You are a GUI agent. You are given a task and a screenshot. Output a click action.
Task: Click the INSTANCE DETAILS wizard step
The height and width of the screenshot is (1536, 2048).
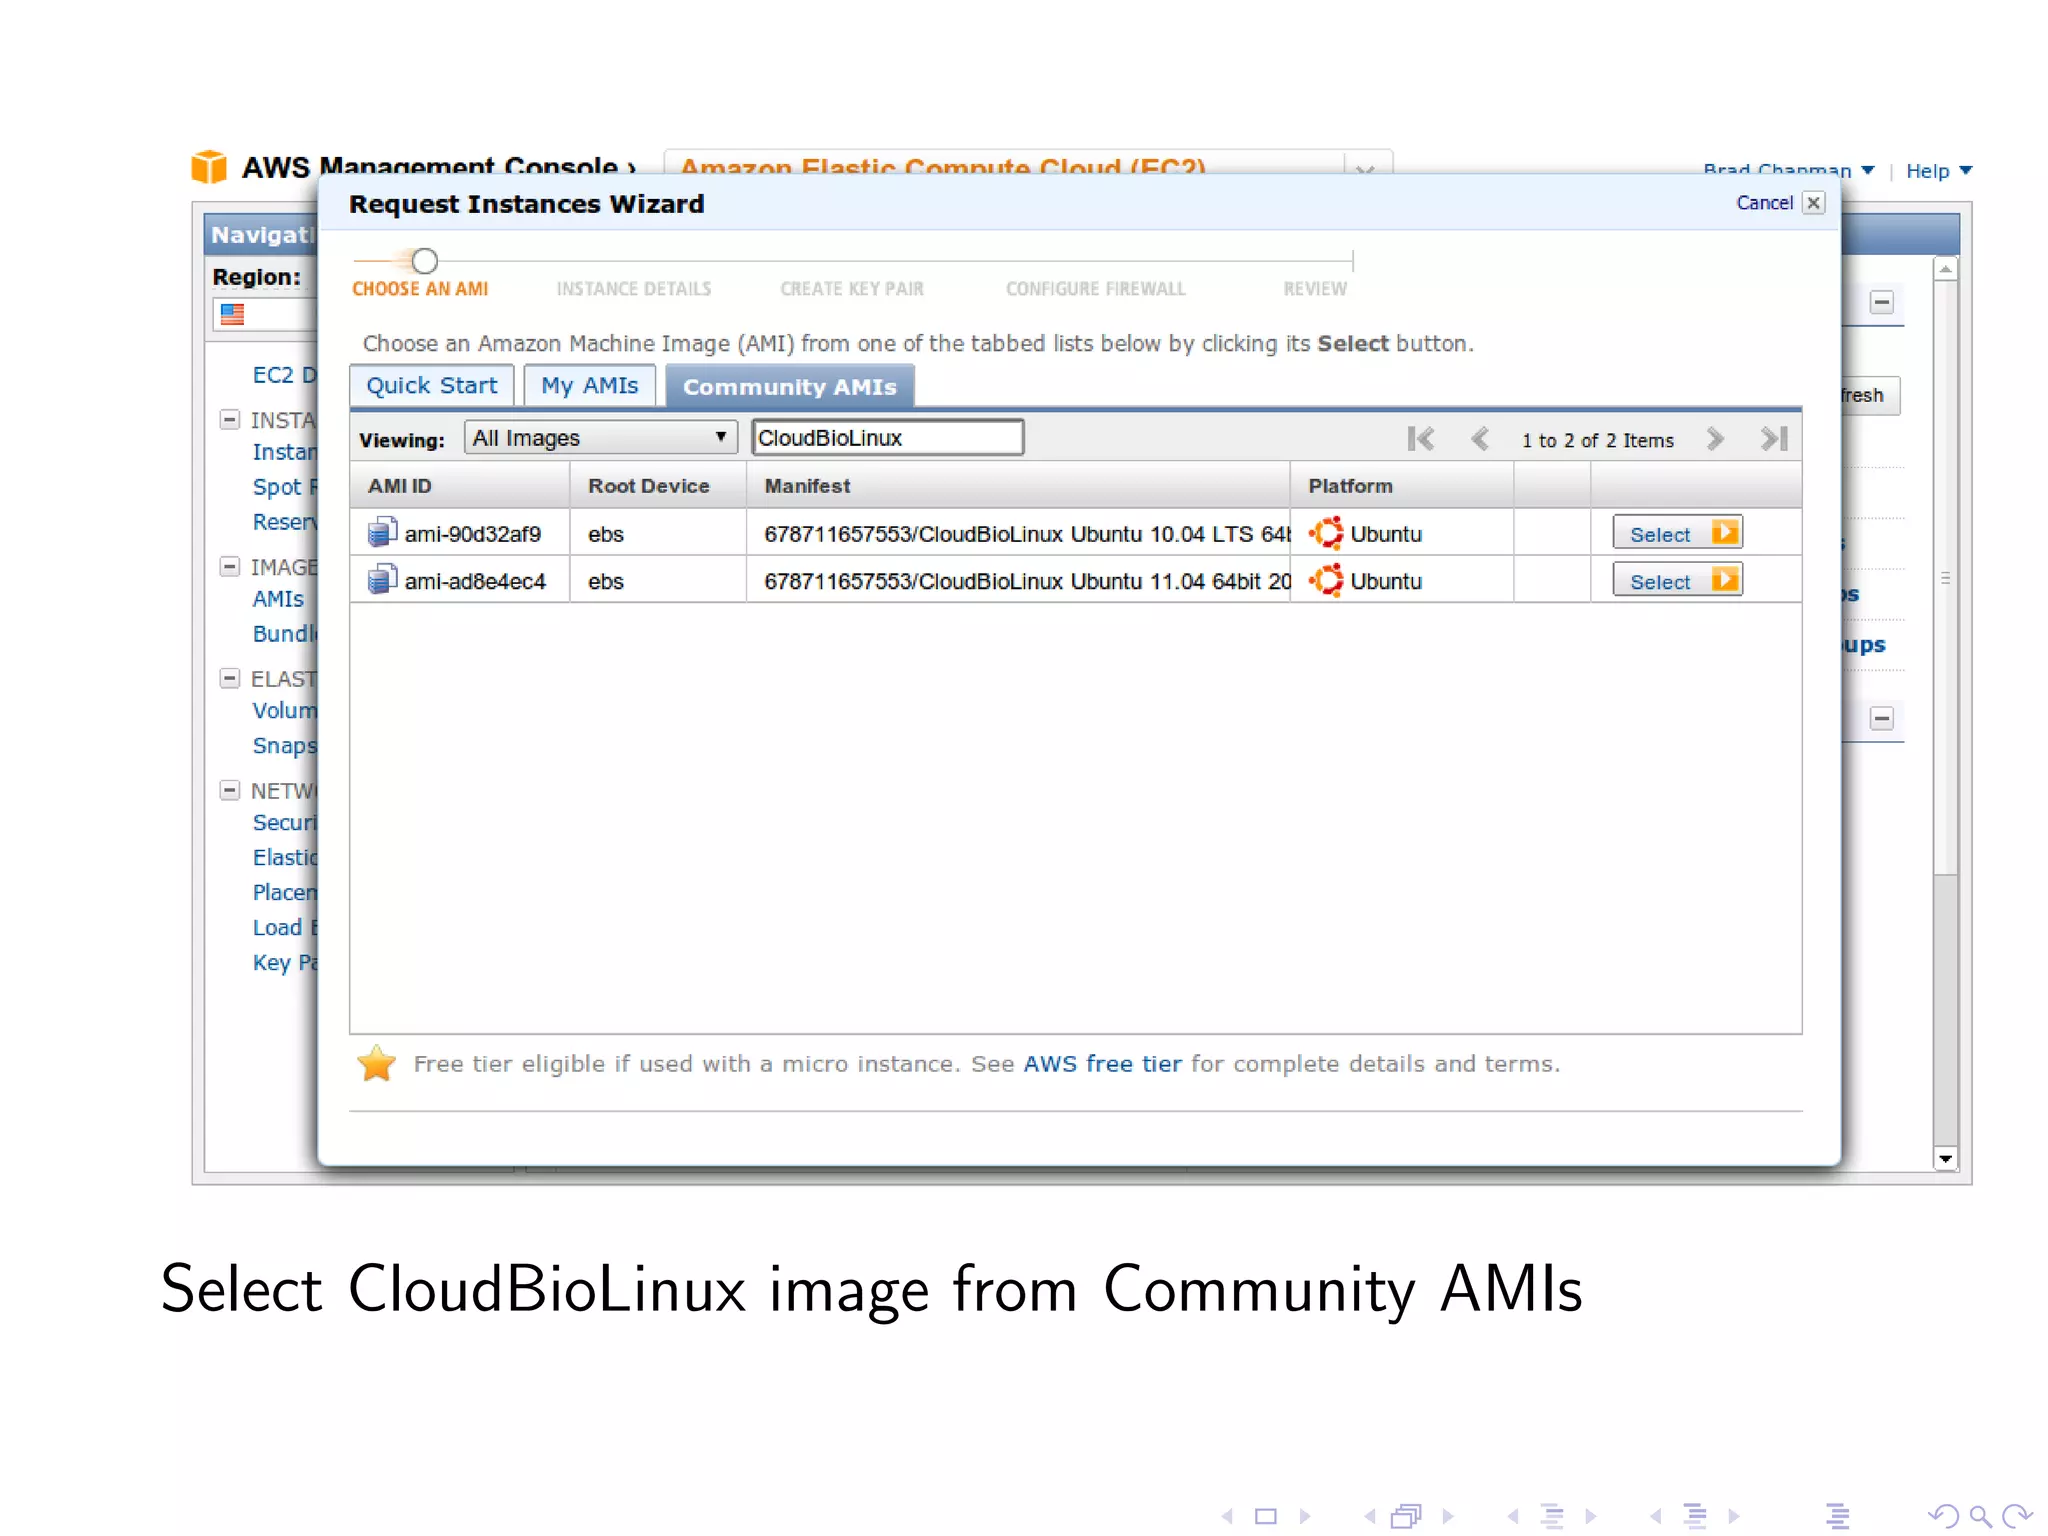click(x=634, y=289)
